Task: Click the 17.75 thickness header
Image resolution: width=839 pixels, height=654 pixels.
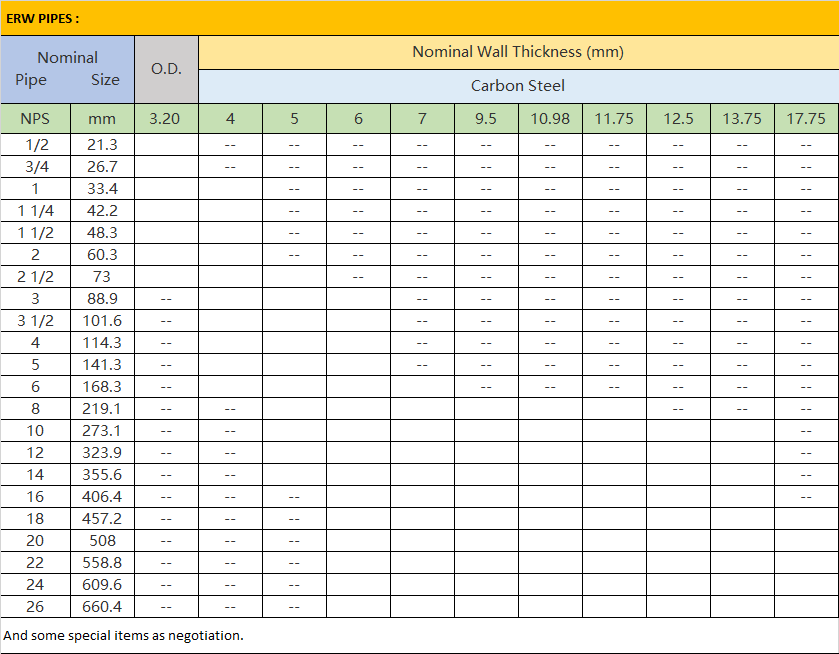Action: [806, 118]
